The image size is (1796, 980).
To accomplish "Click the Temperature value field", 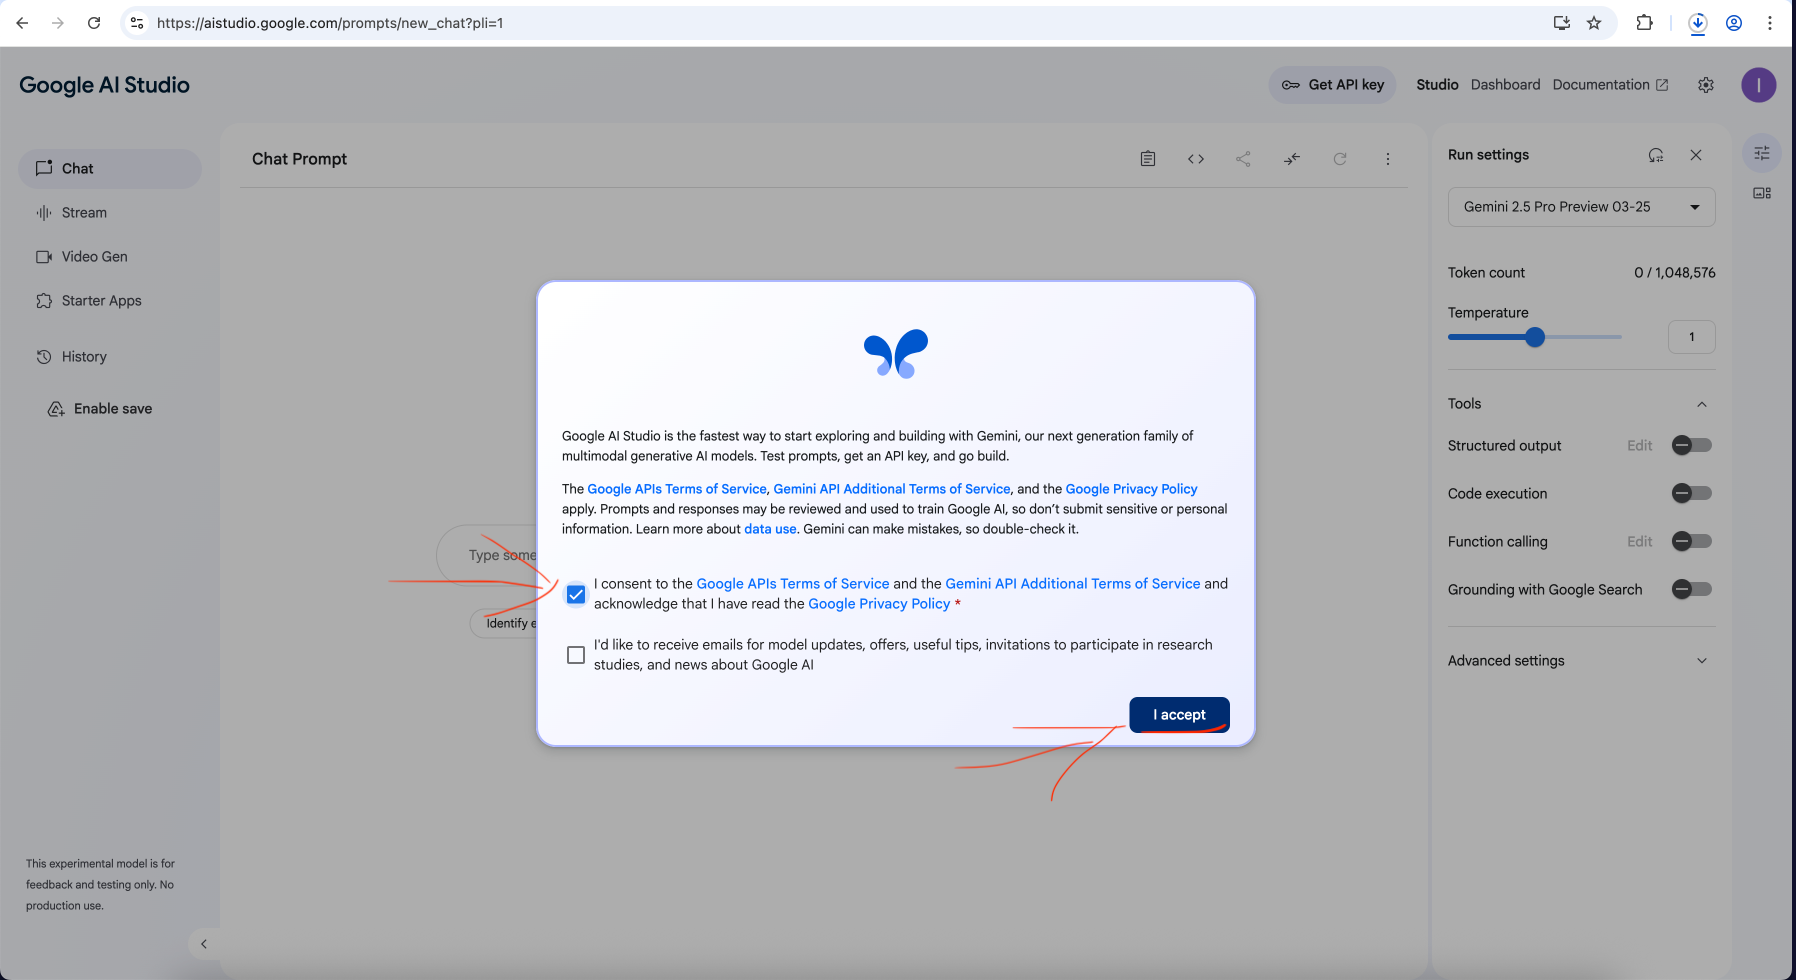I will (x=1691, y=337).
